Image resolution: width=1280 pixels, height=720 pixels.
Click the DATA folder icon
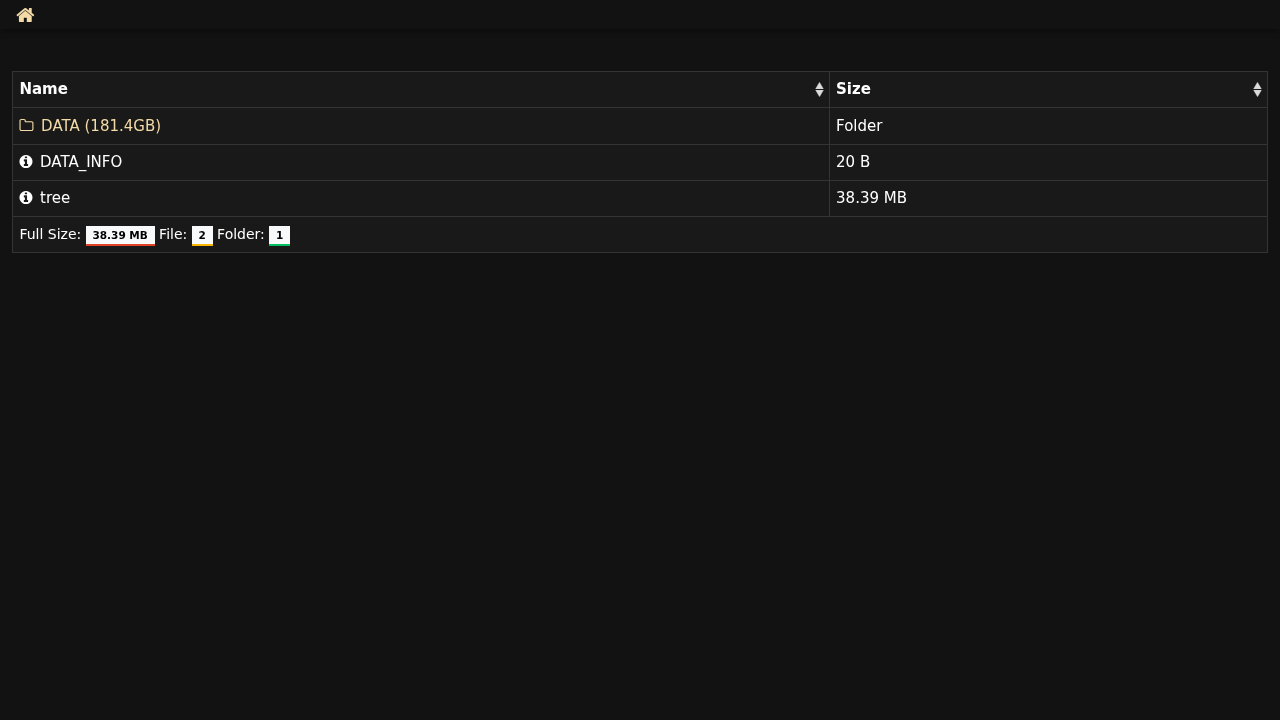(26, 126)
